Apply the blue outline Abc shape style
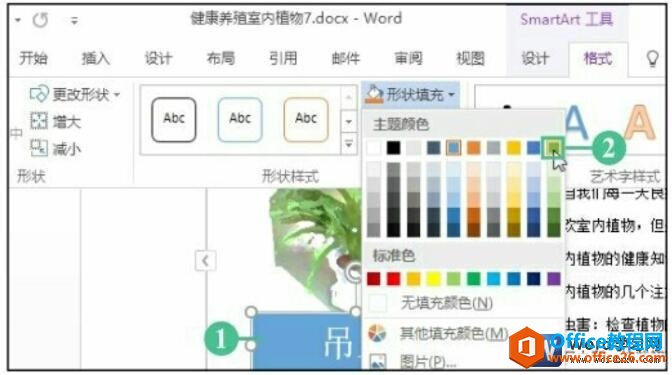This screenshot has width=672, height=375. [240, 120]
